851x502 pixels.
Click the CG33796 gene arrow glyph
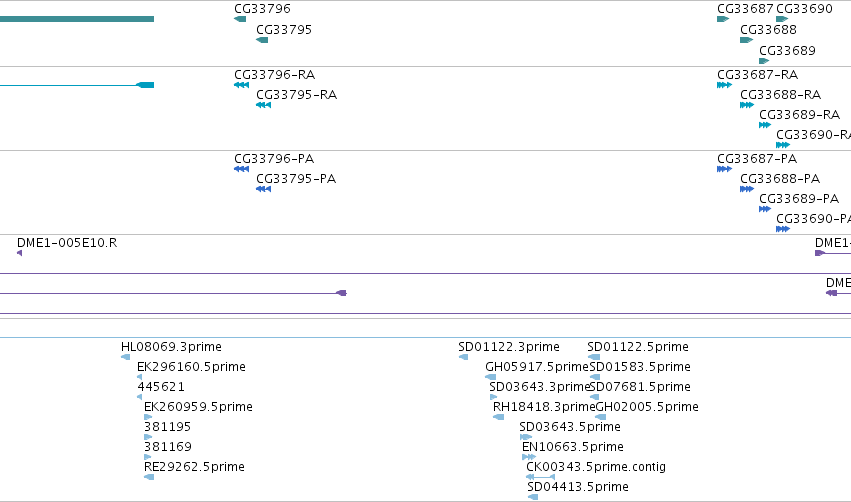240,19
